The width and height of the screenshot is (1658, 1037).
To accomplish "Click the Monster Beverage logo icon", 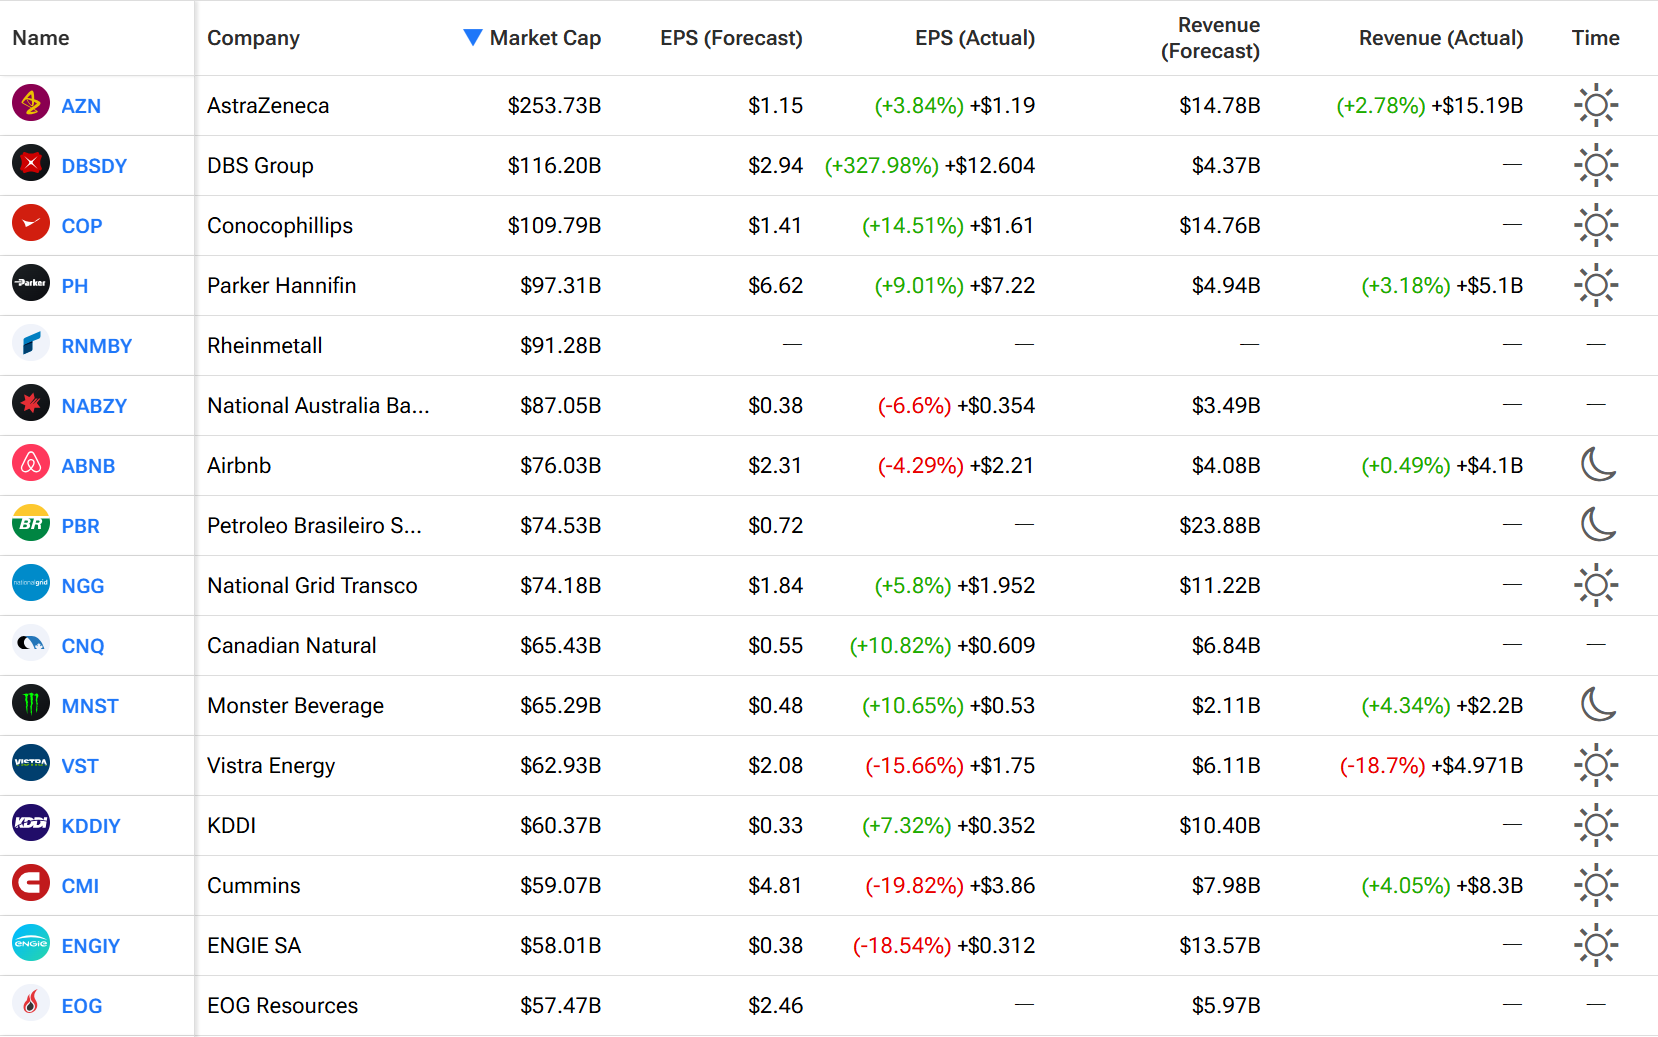I will tap(31, 704).
